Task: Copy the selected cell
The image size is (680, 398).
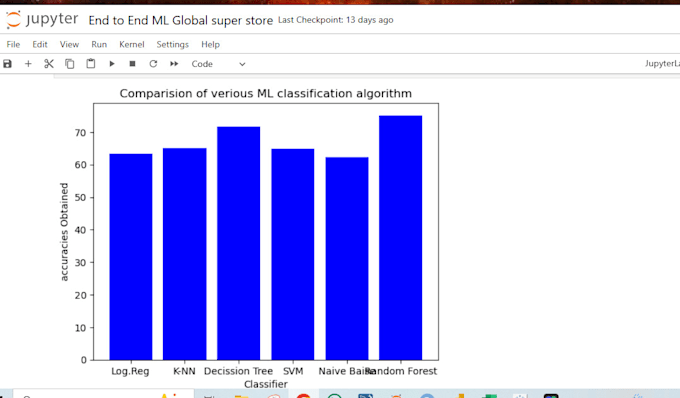Action: pos(69,64)
